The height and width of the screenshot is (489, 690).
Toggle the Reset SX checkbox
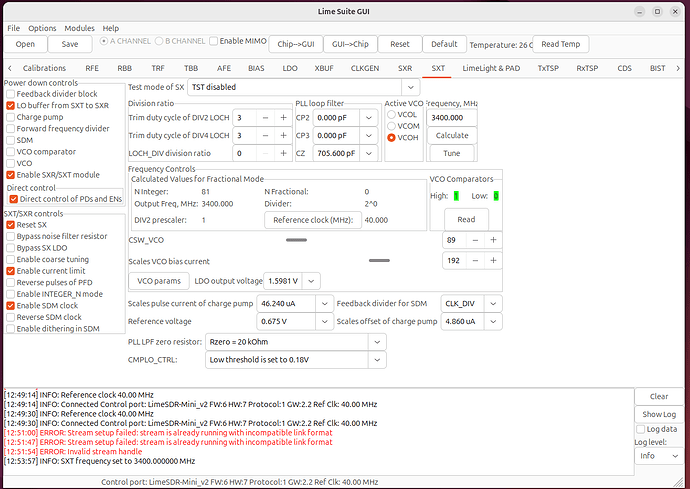(11, 224)
